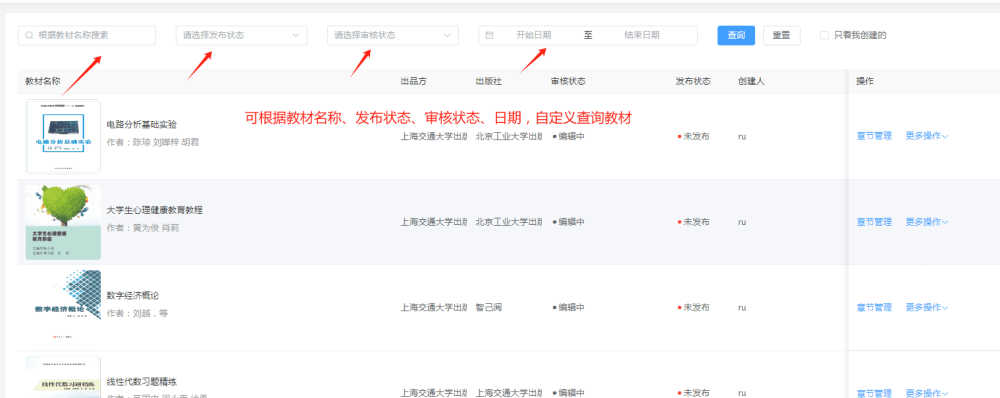Click the 电路分析基础实验 title text
Image resolution: width=1000 pixels, height=398 pixels.
pos(142,124)
